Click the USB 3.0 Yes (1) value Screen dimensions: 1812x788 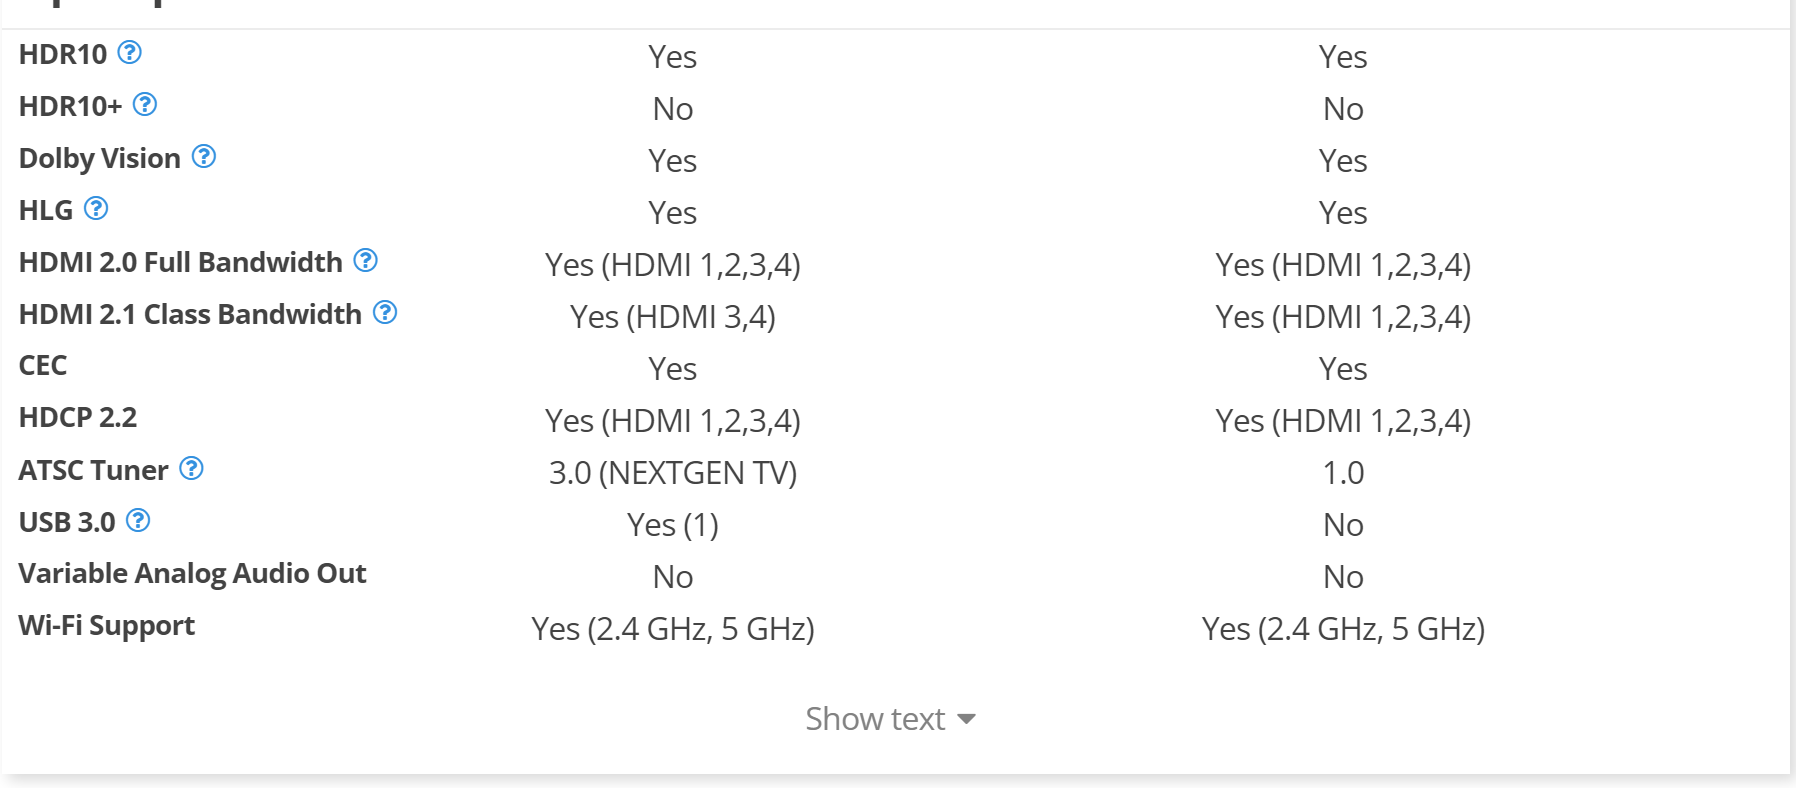673,525
